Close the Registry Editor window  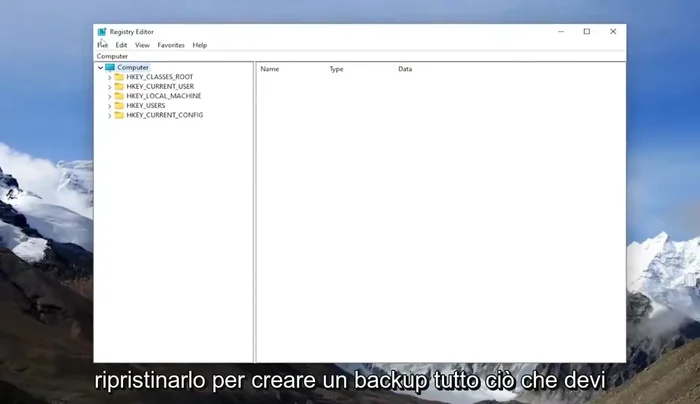613,32
